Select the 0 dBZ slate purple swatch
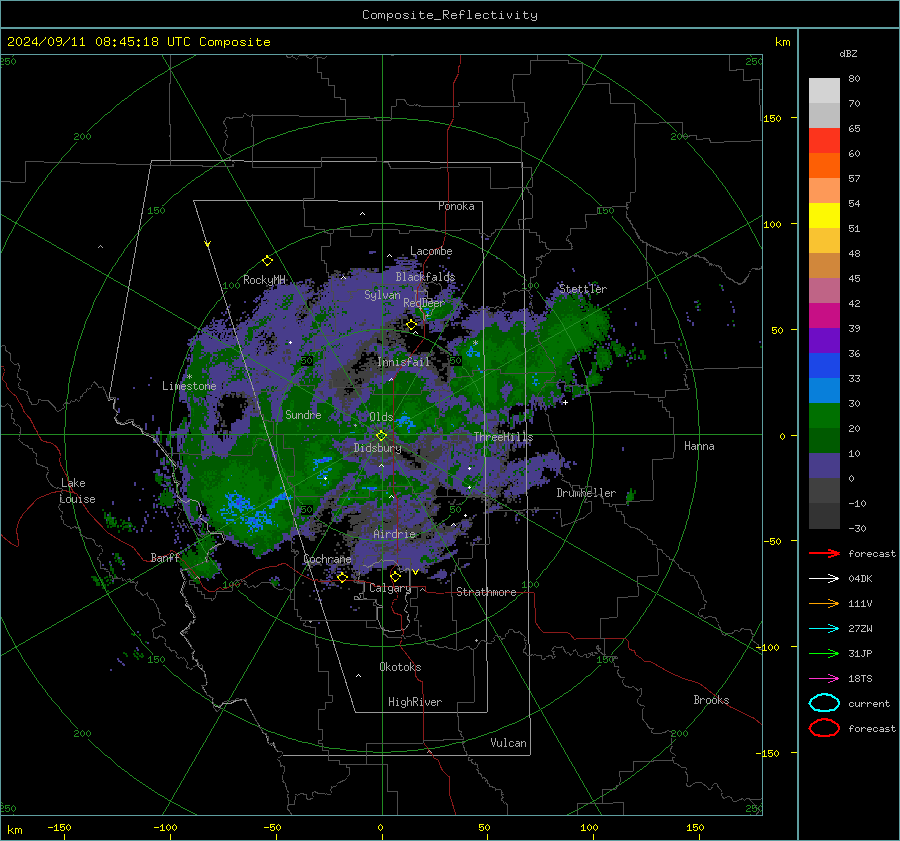 (x=824, y=466)
